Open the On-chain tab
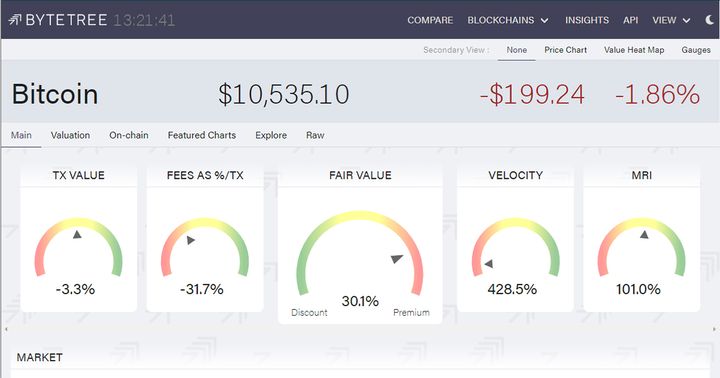This screenshot has height=378, width=720. click(129, 135)
